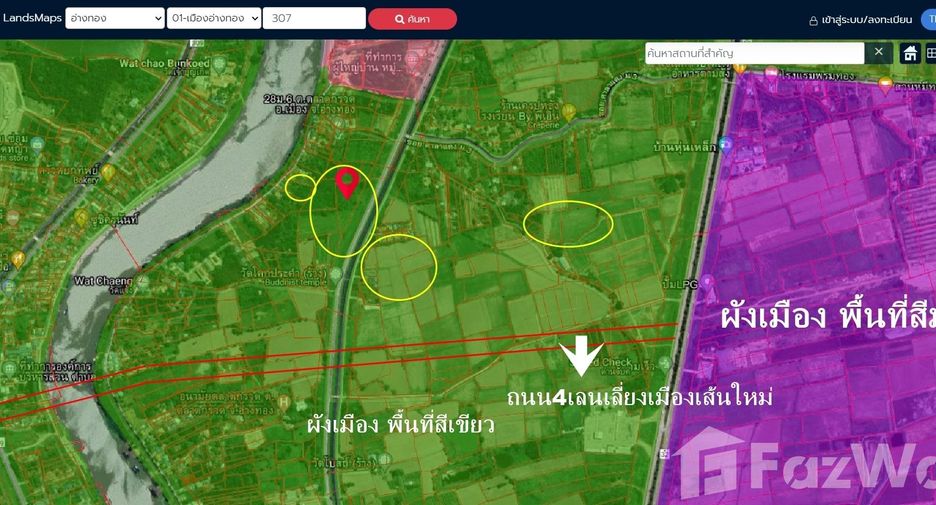
Task: Open the district dropdown 01-เมืองอ่างทอง
Action: tap(214, 18)
